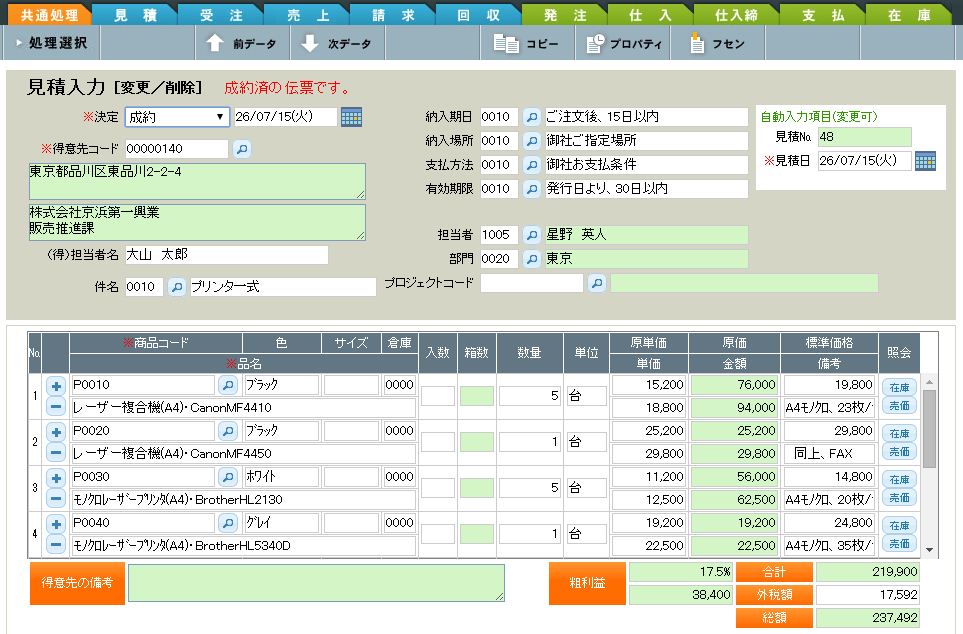Click the 件名 text field プリンタ一式

coord(283,287)
